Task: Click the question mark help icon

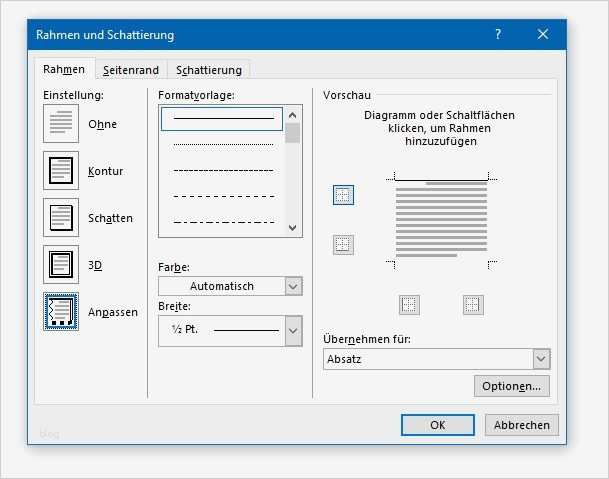Action: pos(498,34)
